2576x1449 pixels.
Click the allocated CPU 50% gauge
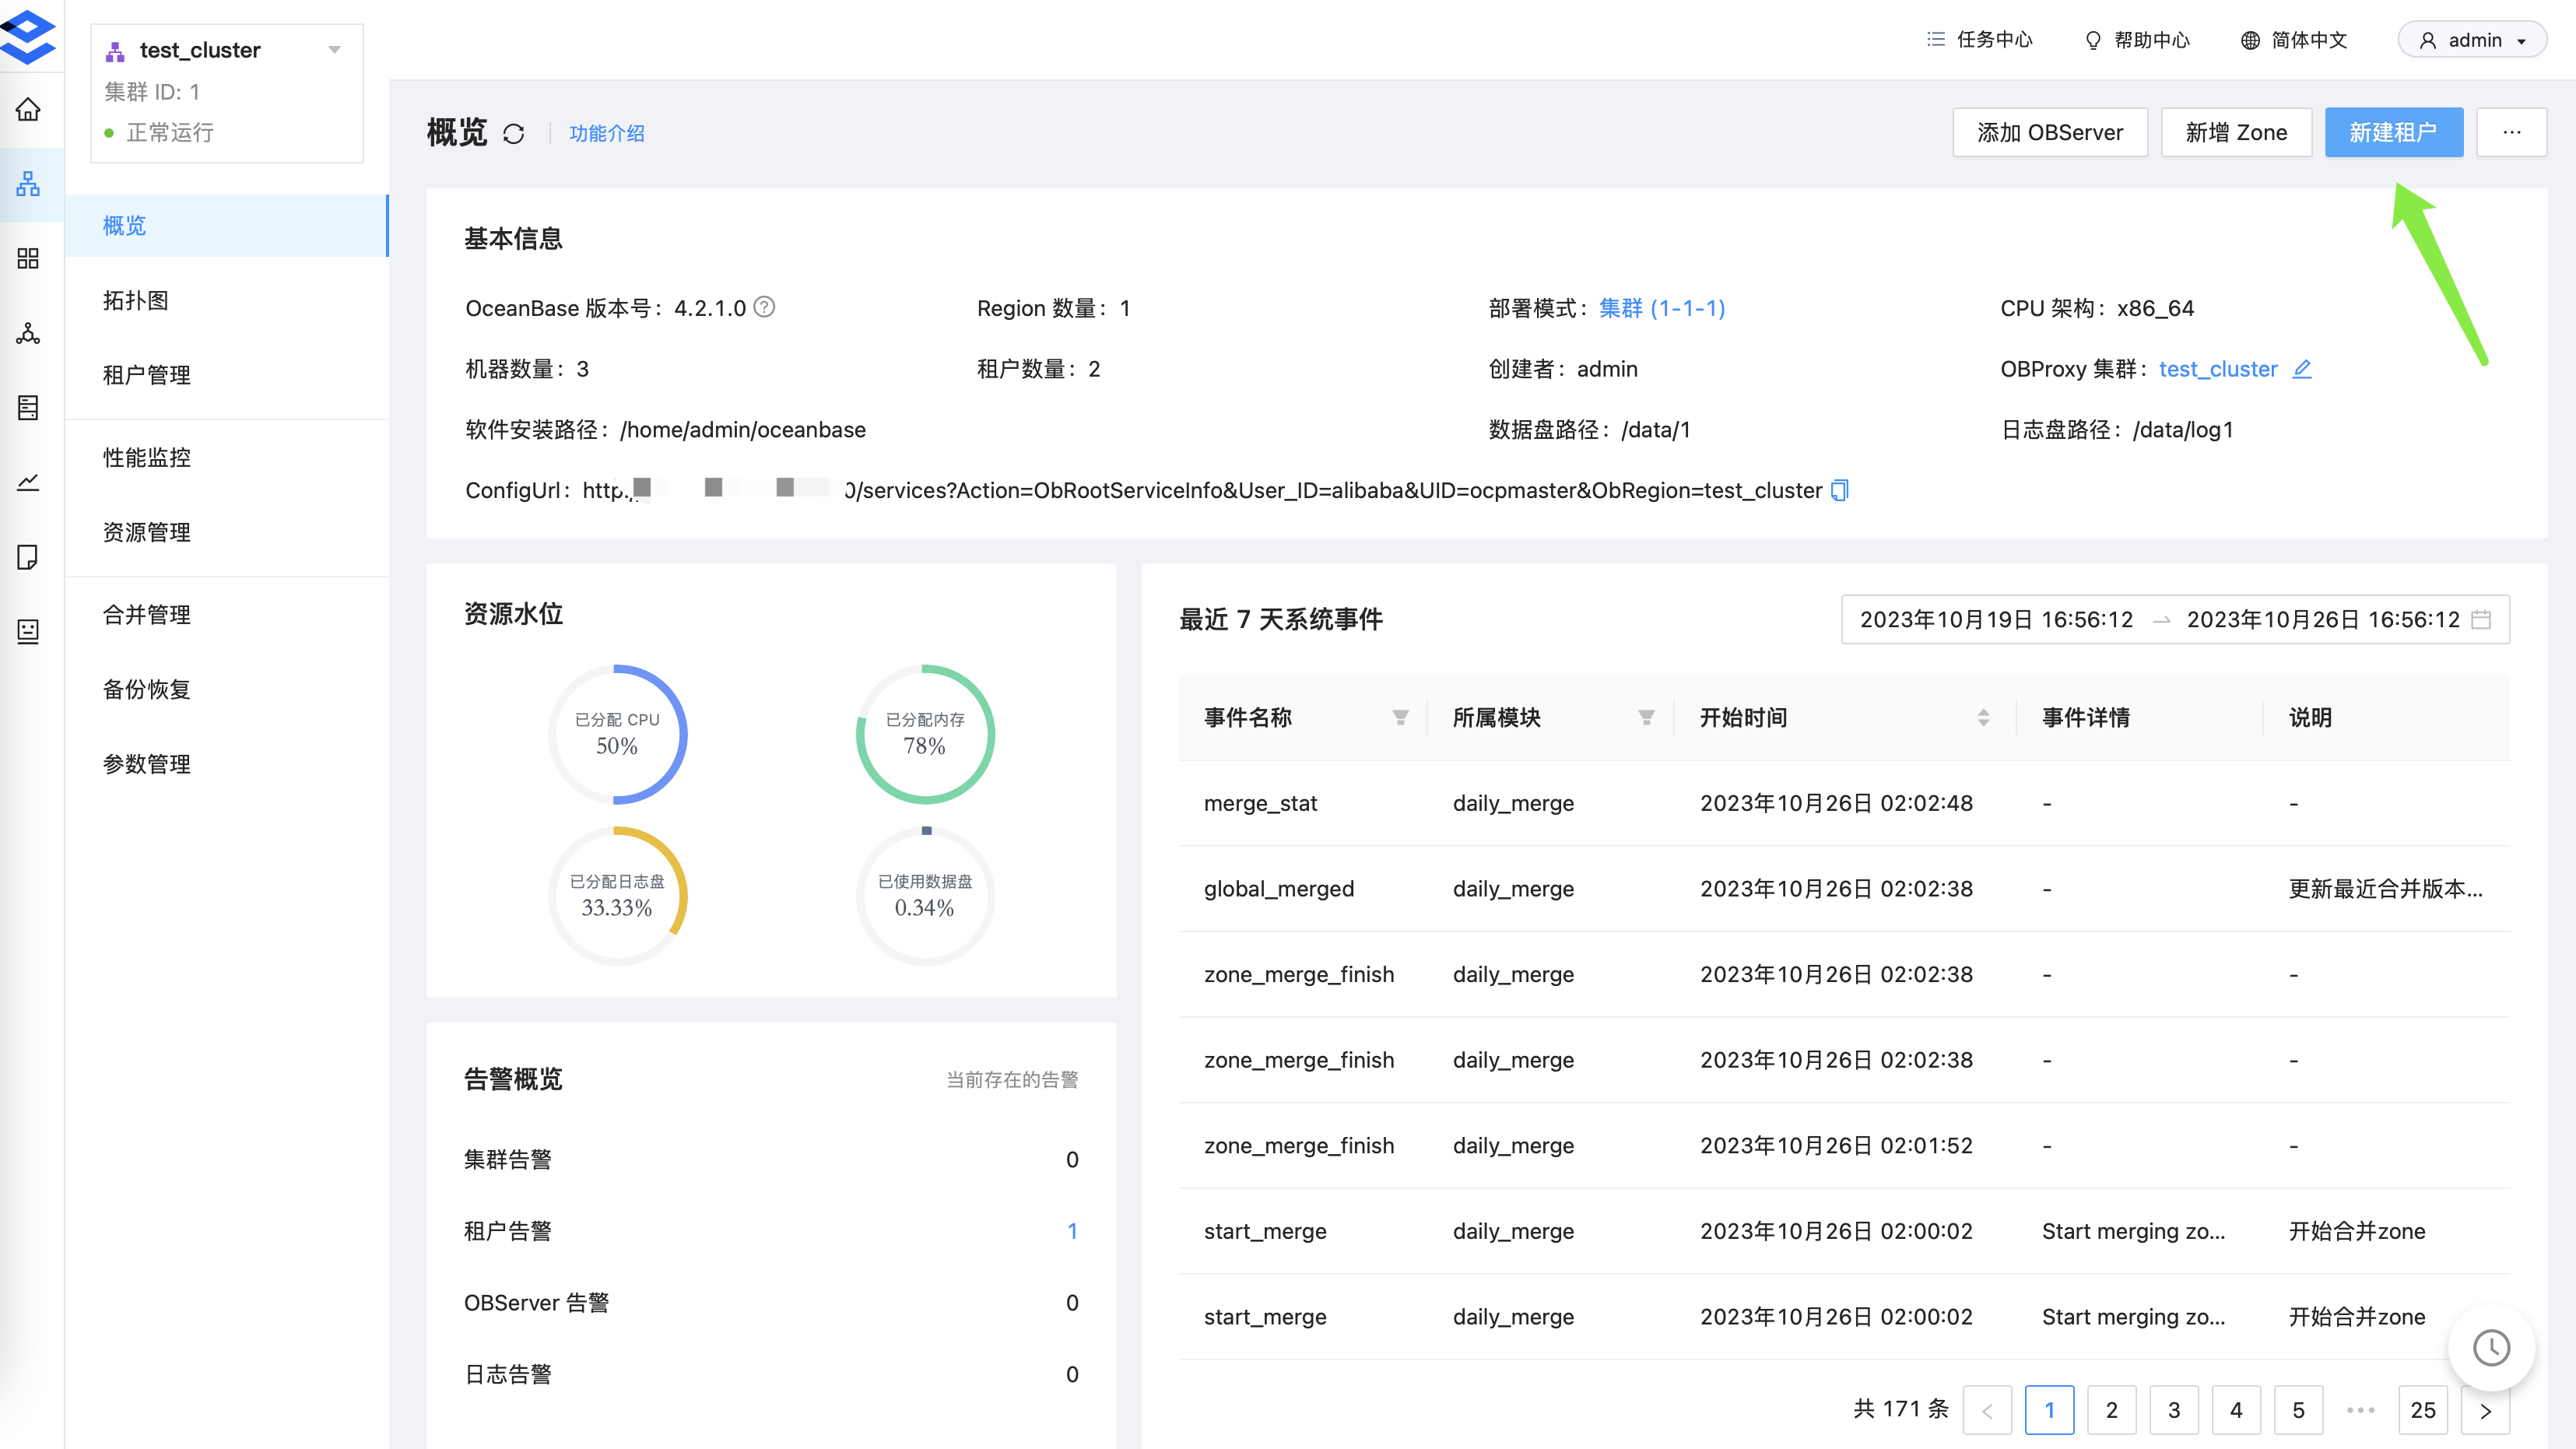click(x=617, y=734)
